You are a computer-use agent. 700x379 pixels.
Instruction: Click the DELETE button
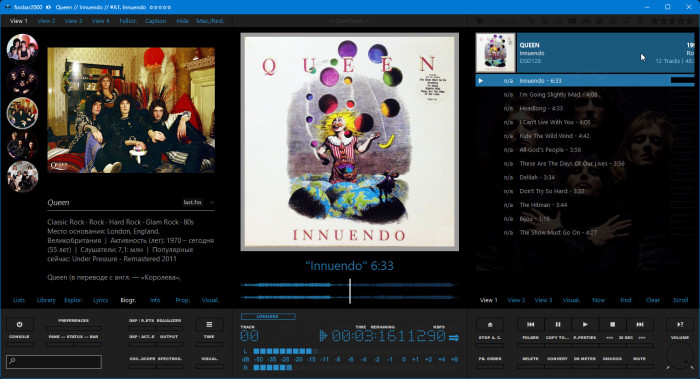coord(530,358)
